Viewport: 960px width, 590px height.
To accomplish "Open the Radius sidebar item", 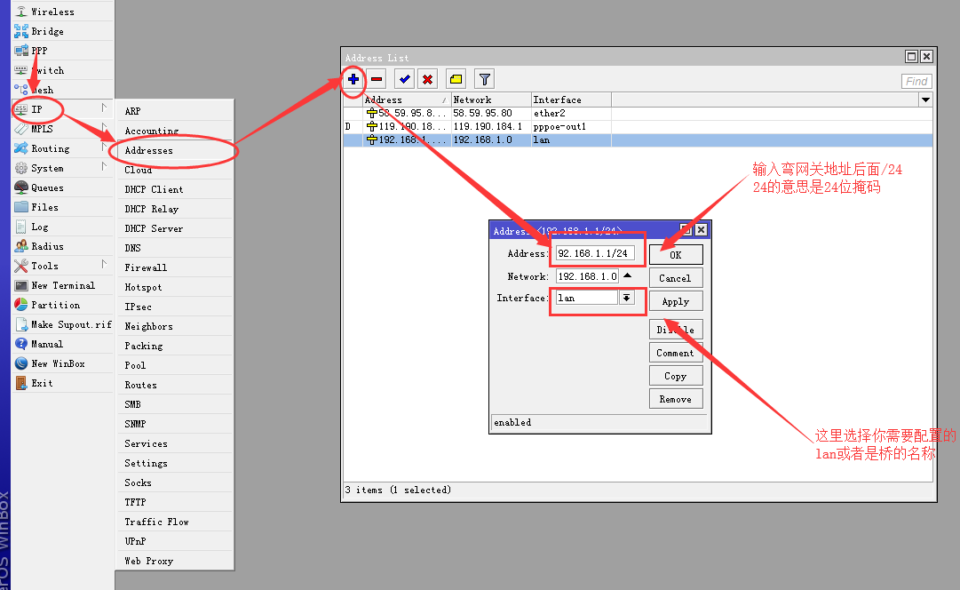I will (x=62, y=246).
